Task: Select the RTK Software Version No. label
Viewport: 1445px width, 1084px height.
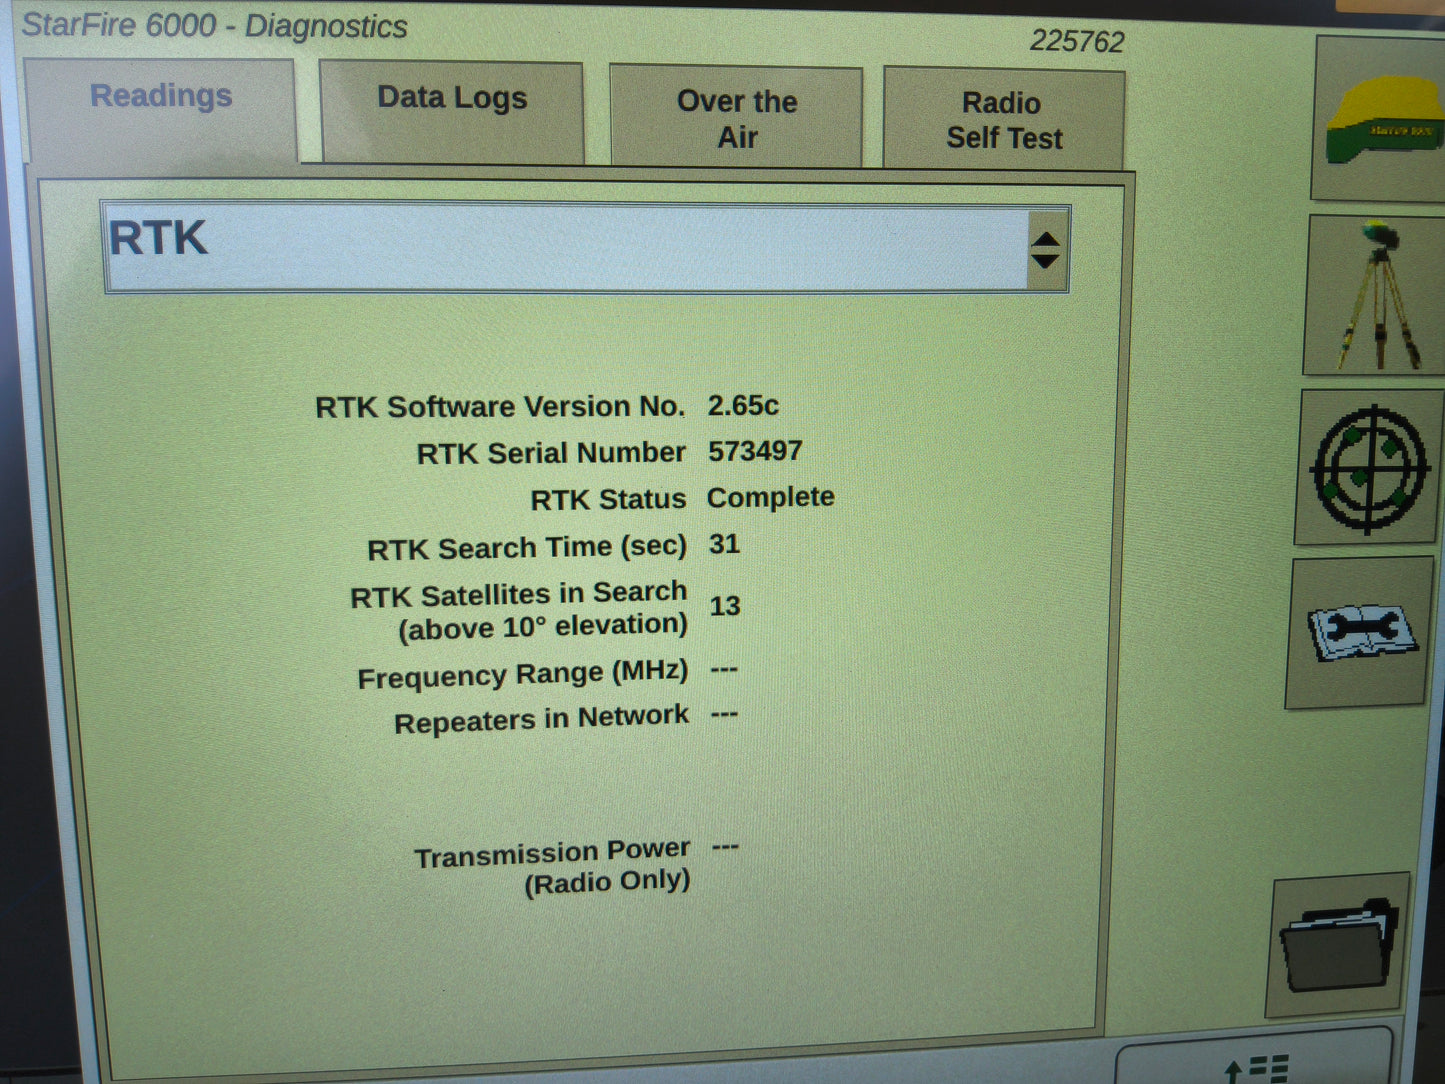Action: (500, 407)
